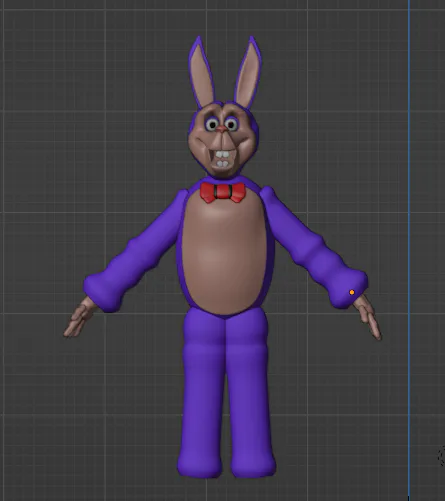Click the rabbit's pink nose
Viewport: 445px width, 501px height.
point(222,128)
